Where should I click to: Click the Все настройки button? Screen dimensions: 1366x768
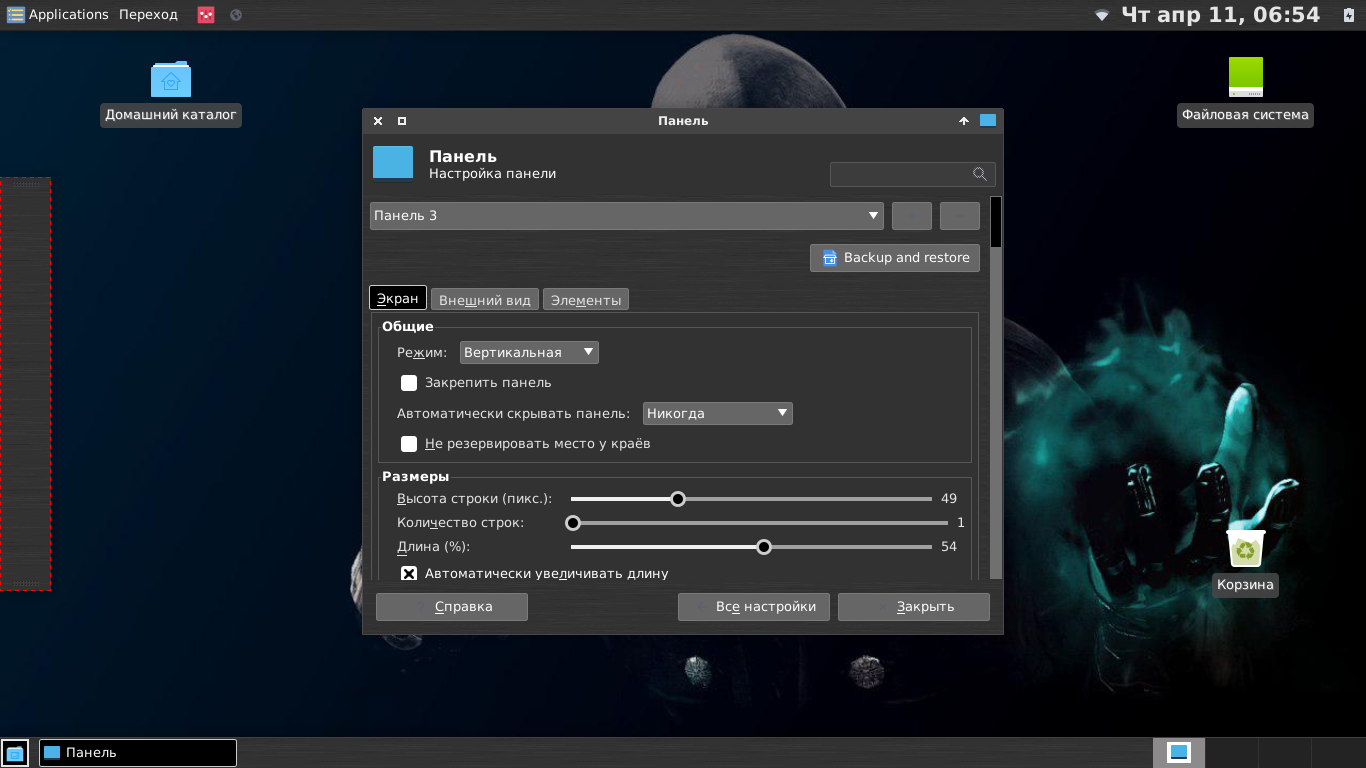coord(754,607)
